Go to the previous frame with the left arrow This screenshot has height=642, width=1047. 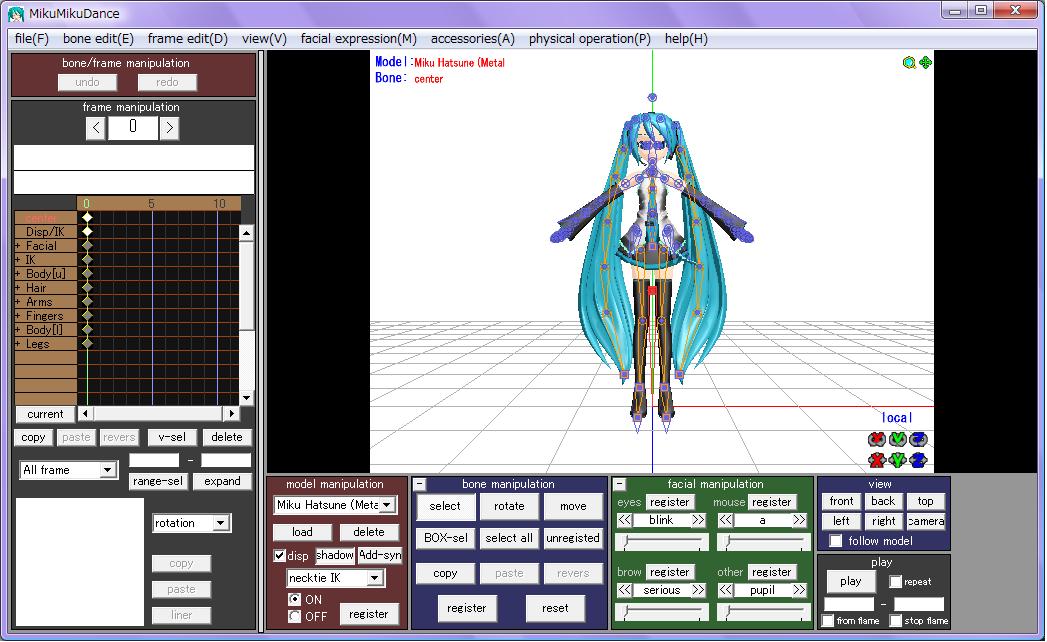pos(96,128)
